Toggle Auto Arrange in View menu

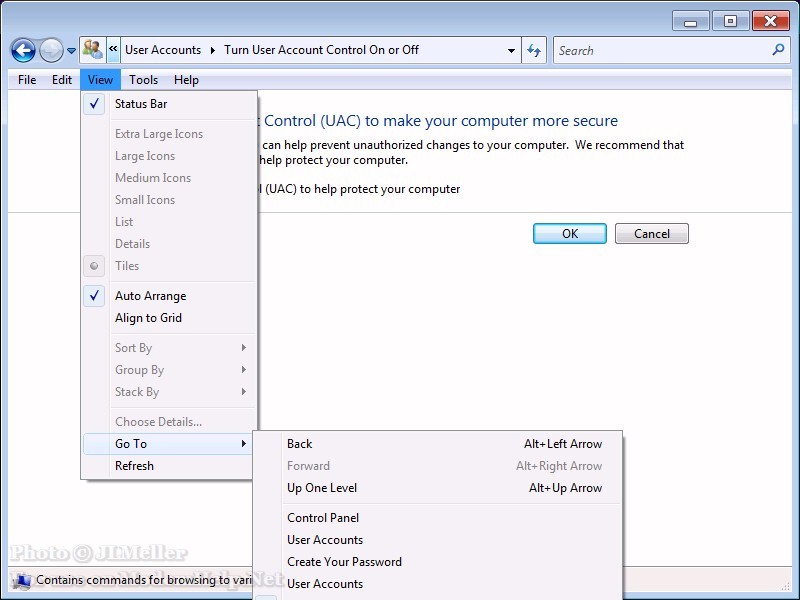pyautogui.click(x=169, y=296)
